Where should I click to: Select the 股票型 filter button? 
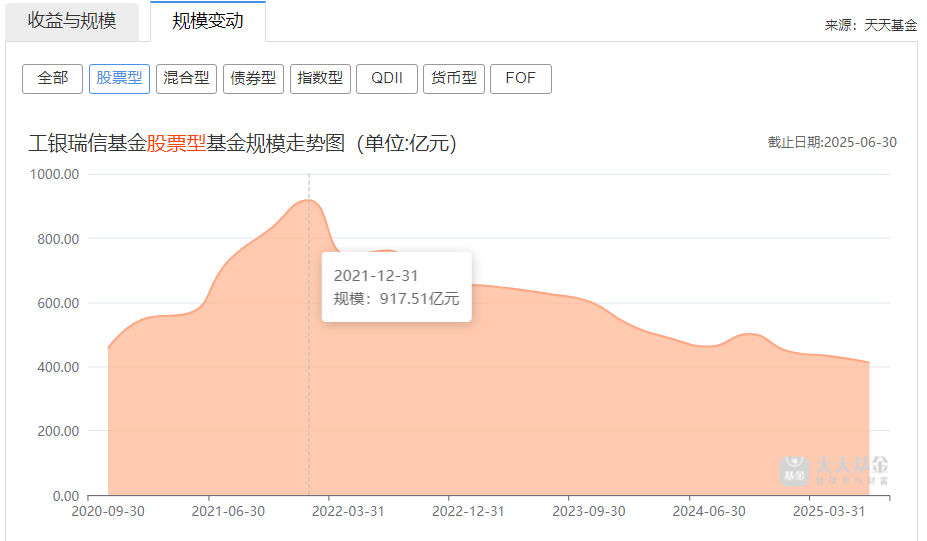point(119,79)
